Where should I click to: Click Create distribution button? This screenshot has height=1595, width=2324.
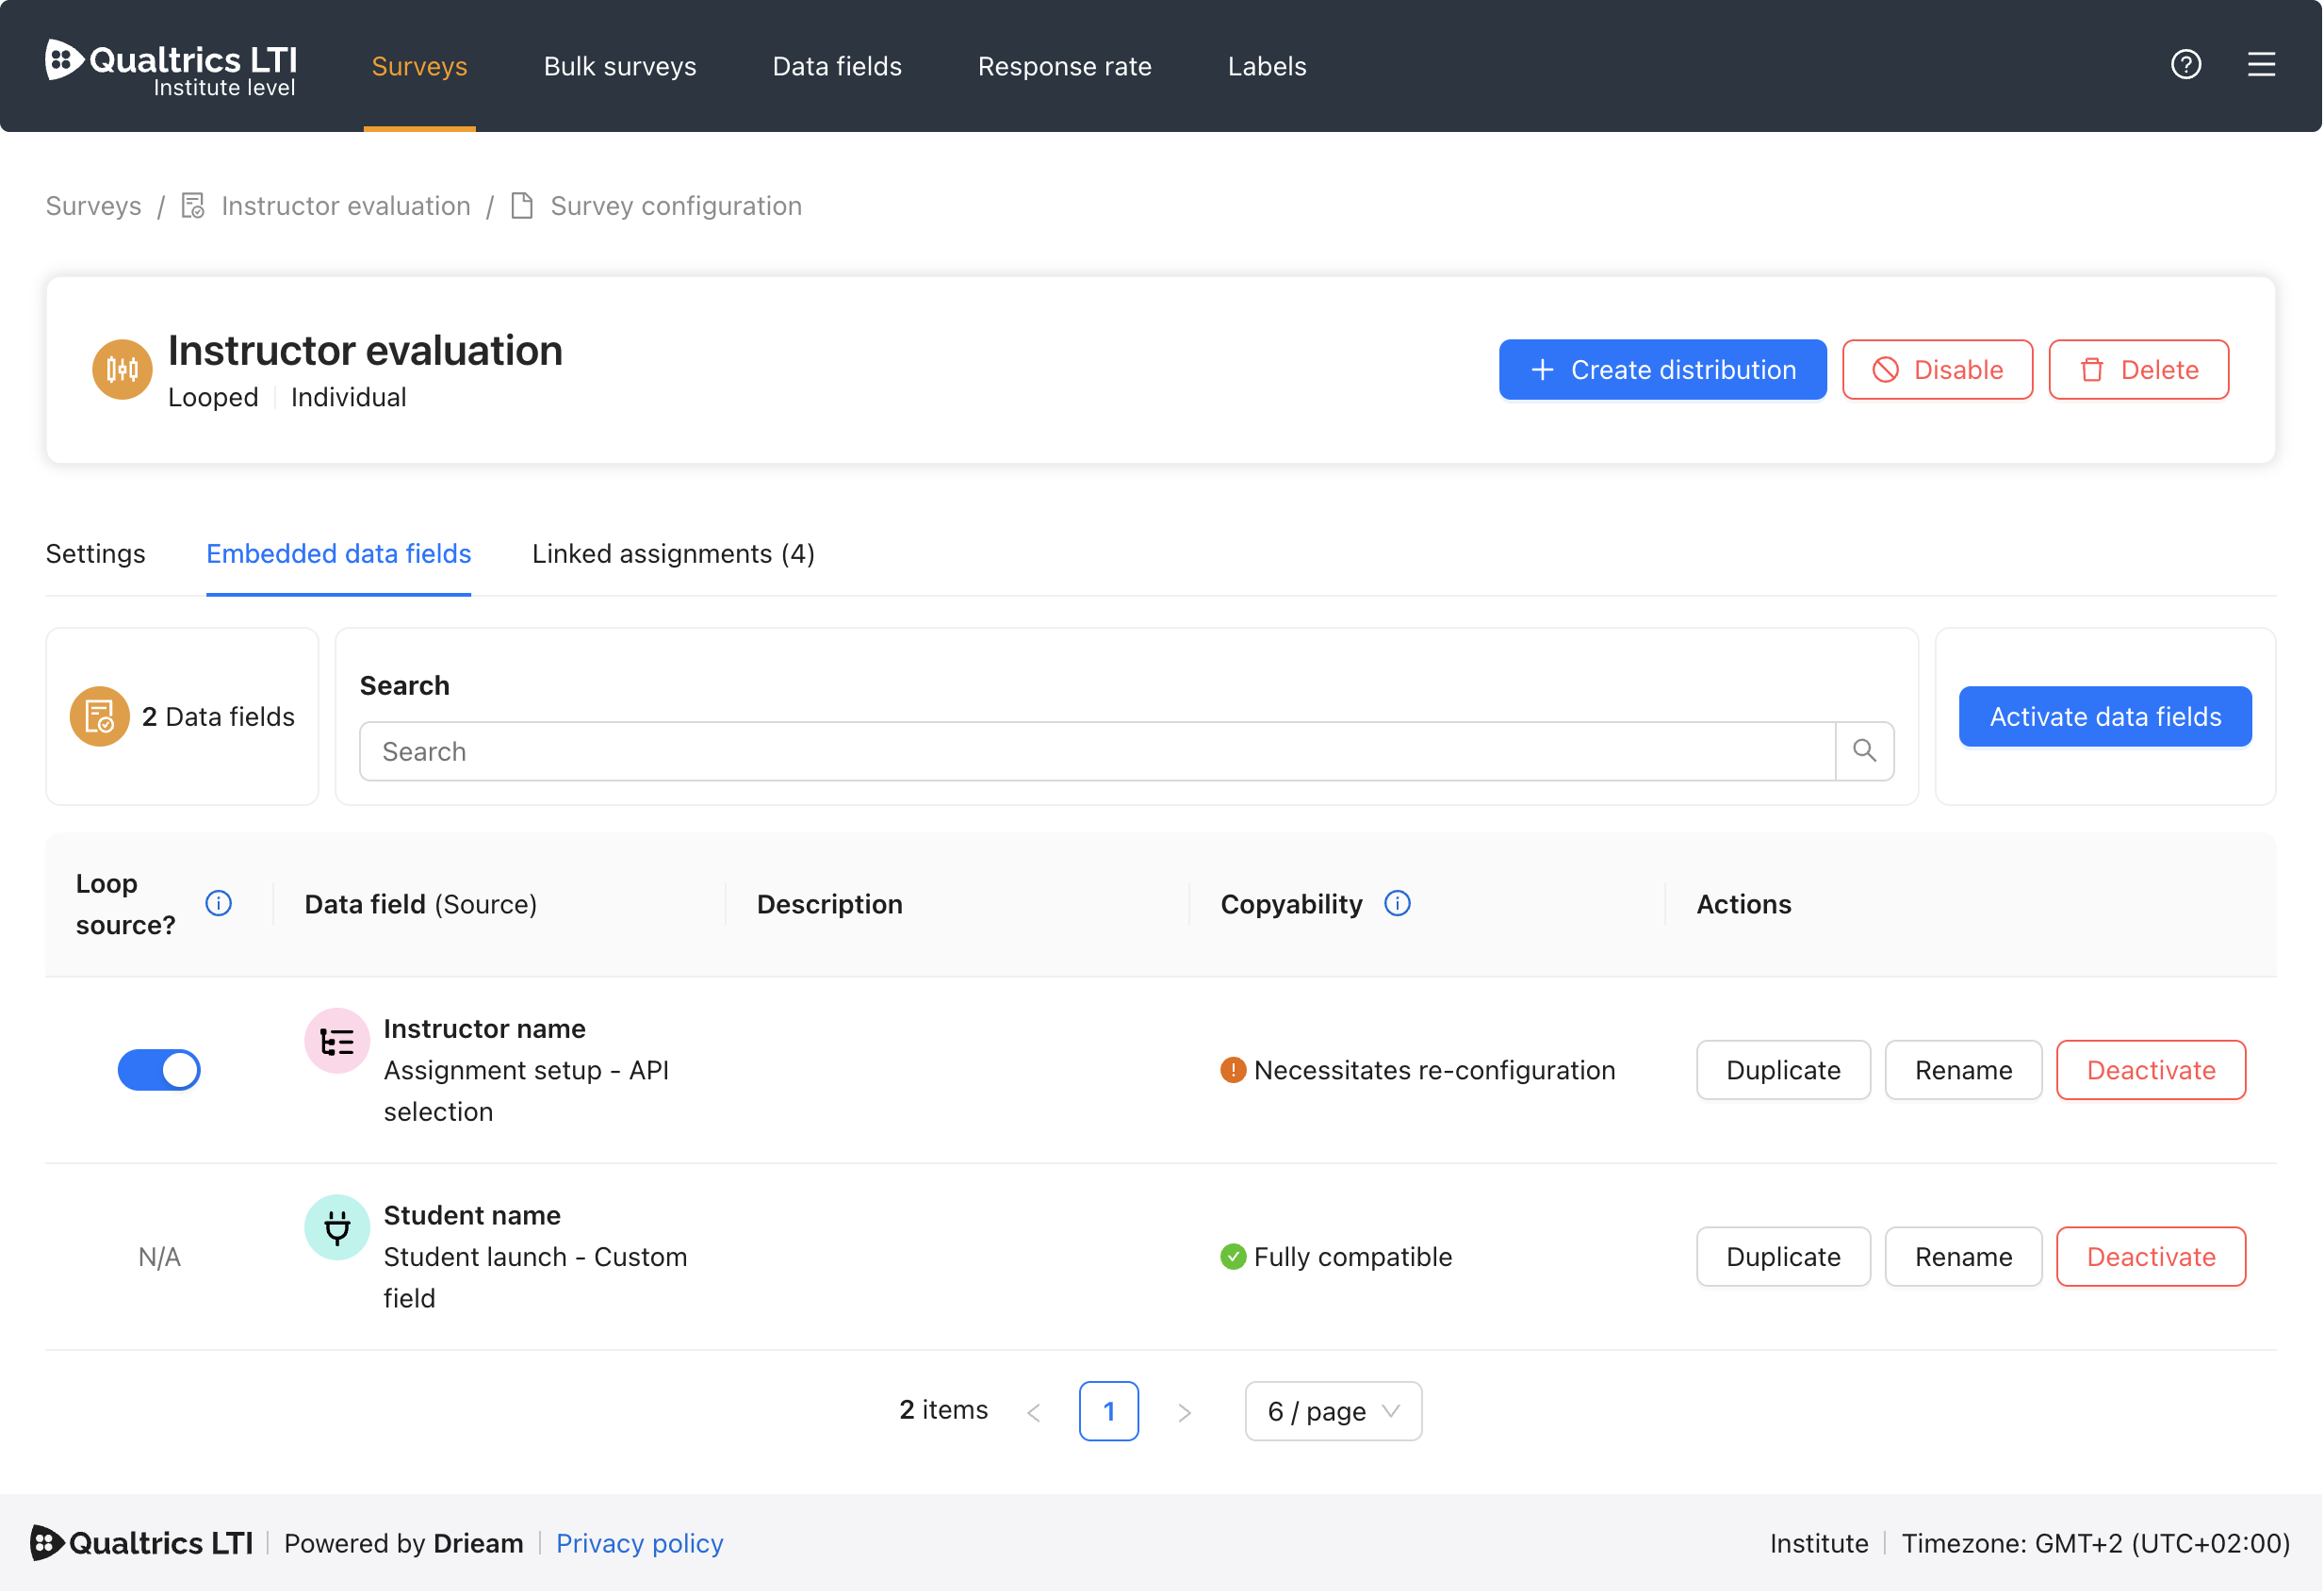tap(1664, 370)
